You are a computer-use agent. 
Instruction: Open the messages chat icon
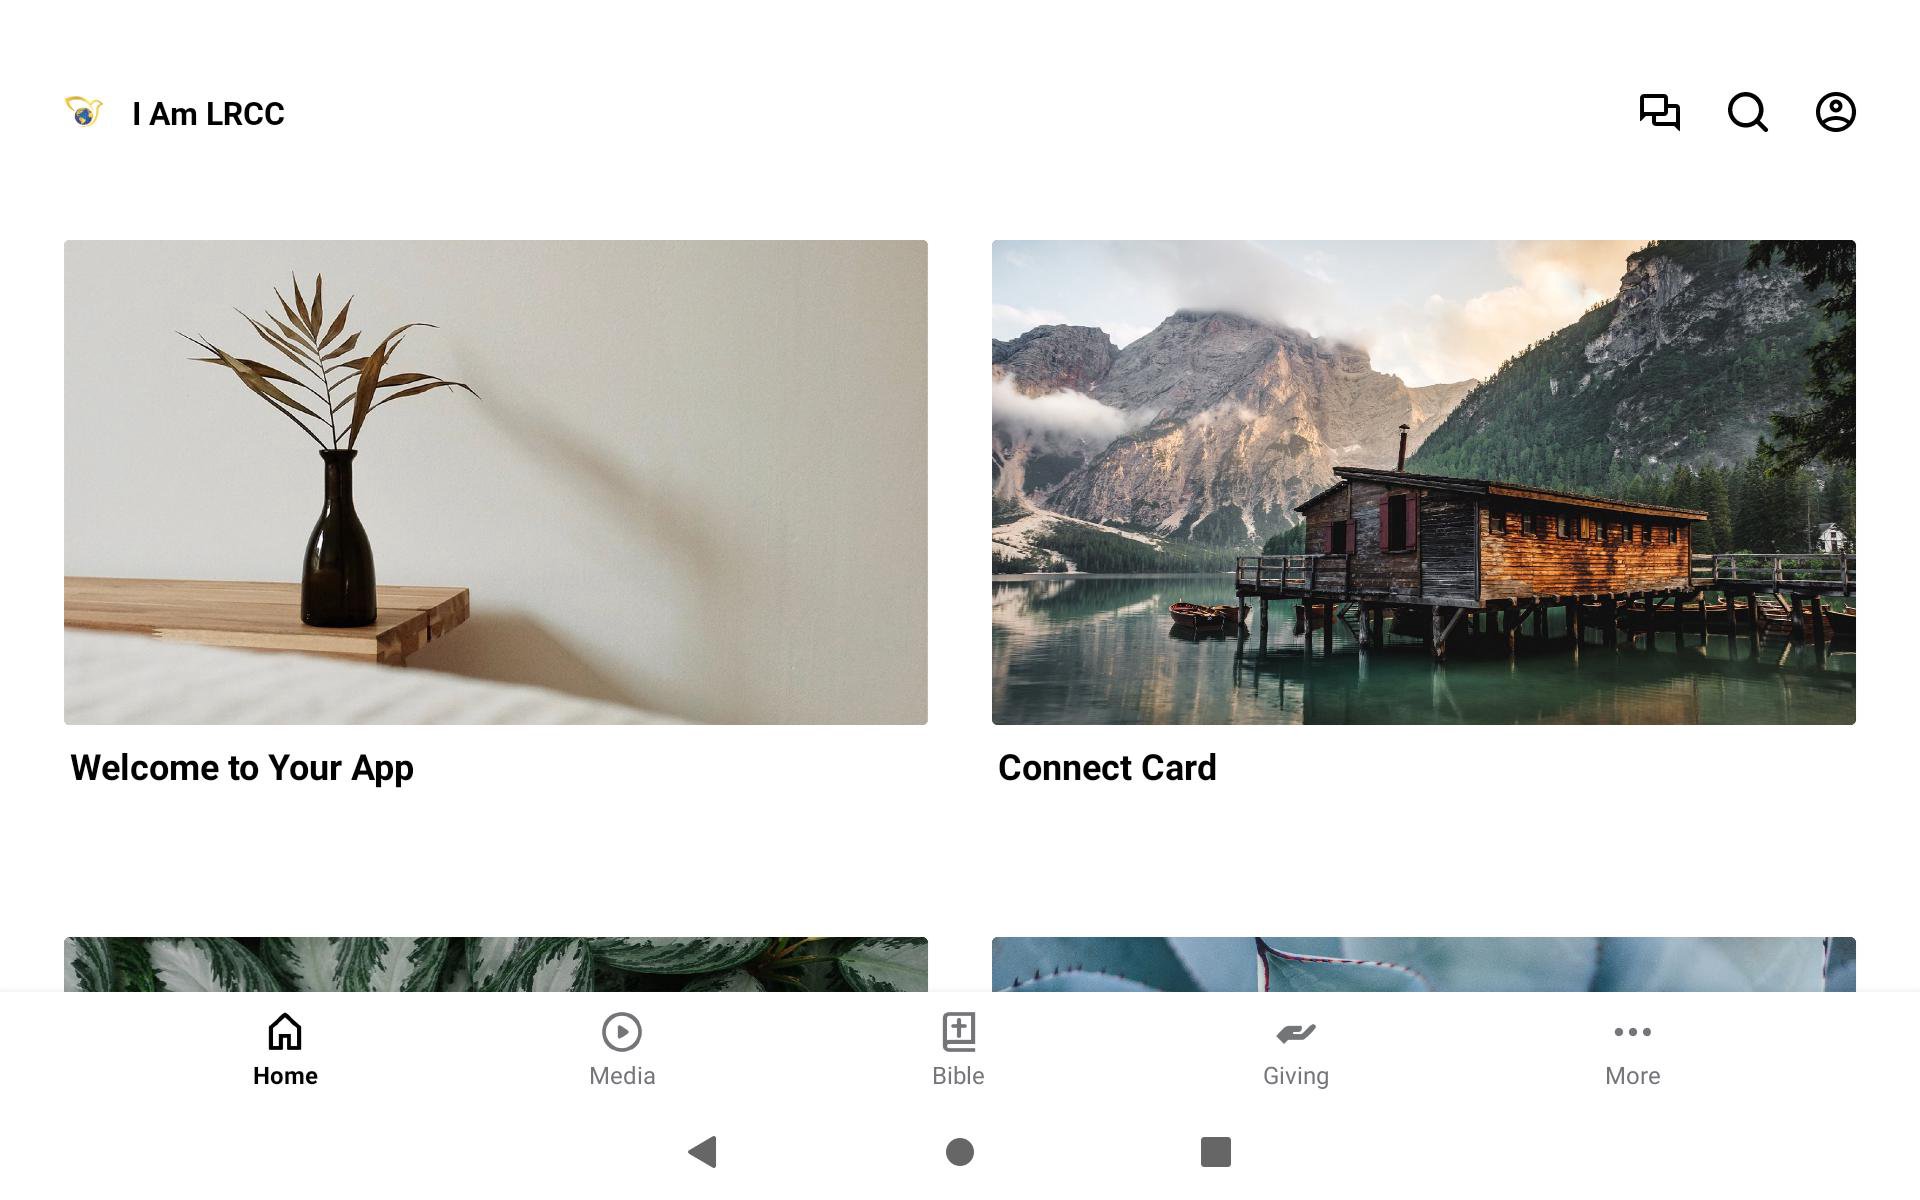pyautogui.click(x=1660, y=112)
